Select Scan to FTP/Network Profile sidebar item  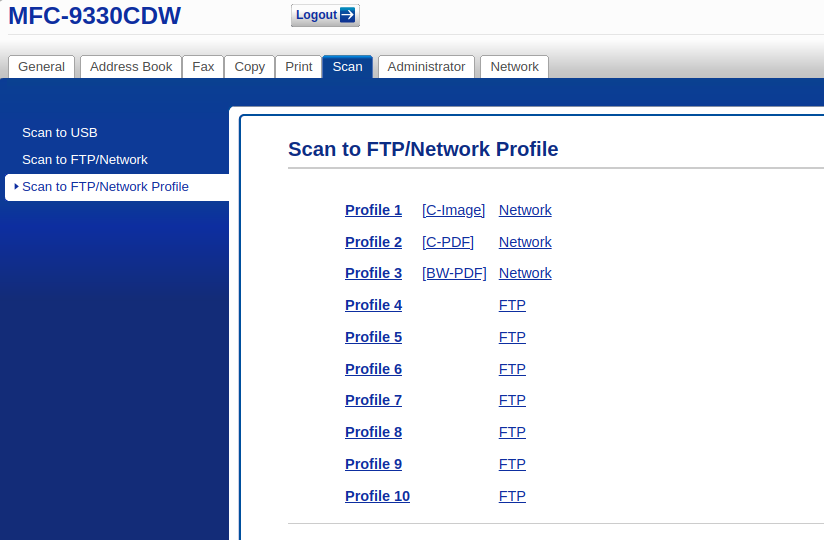[117, 187]
